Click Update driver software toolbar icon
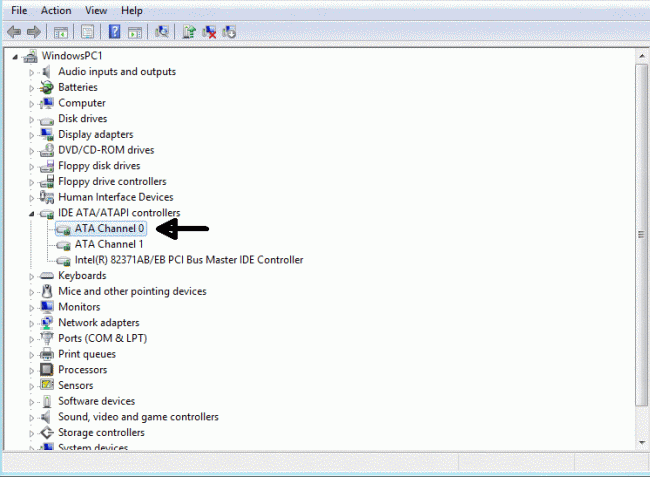Image resolution: width=650 pixels, height=477 pixels. tap(189, 32)
